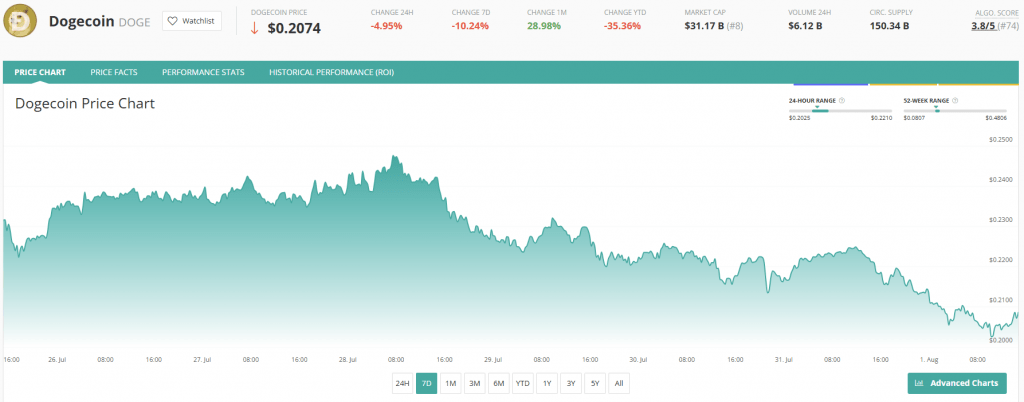Add Dogecoin to Watchlist
Screen dimensions: 1024x402
pos(191,21)
